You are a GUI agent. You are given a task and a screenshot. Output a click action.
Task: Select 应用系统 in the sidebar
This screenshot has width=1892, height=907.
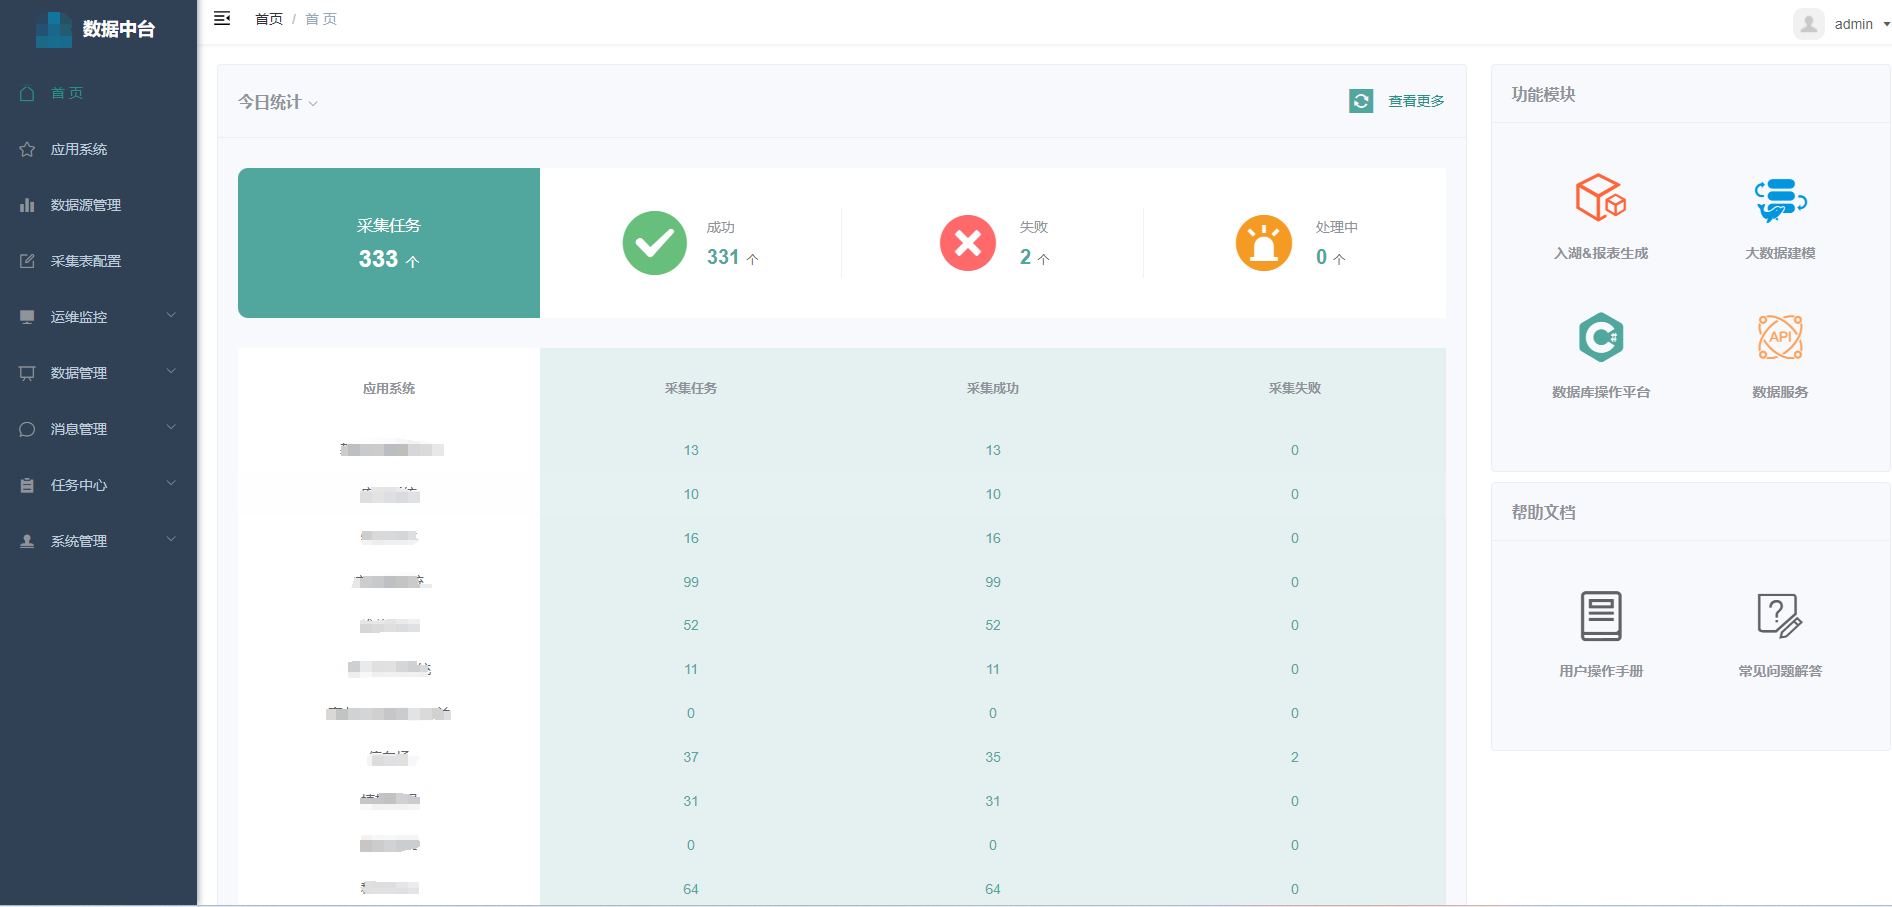pyautogui.click(x=79, y=149)
